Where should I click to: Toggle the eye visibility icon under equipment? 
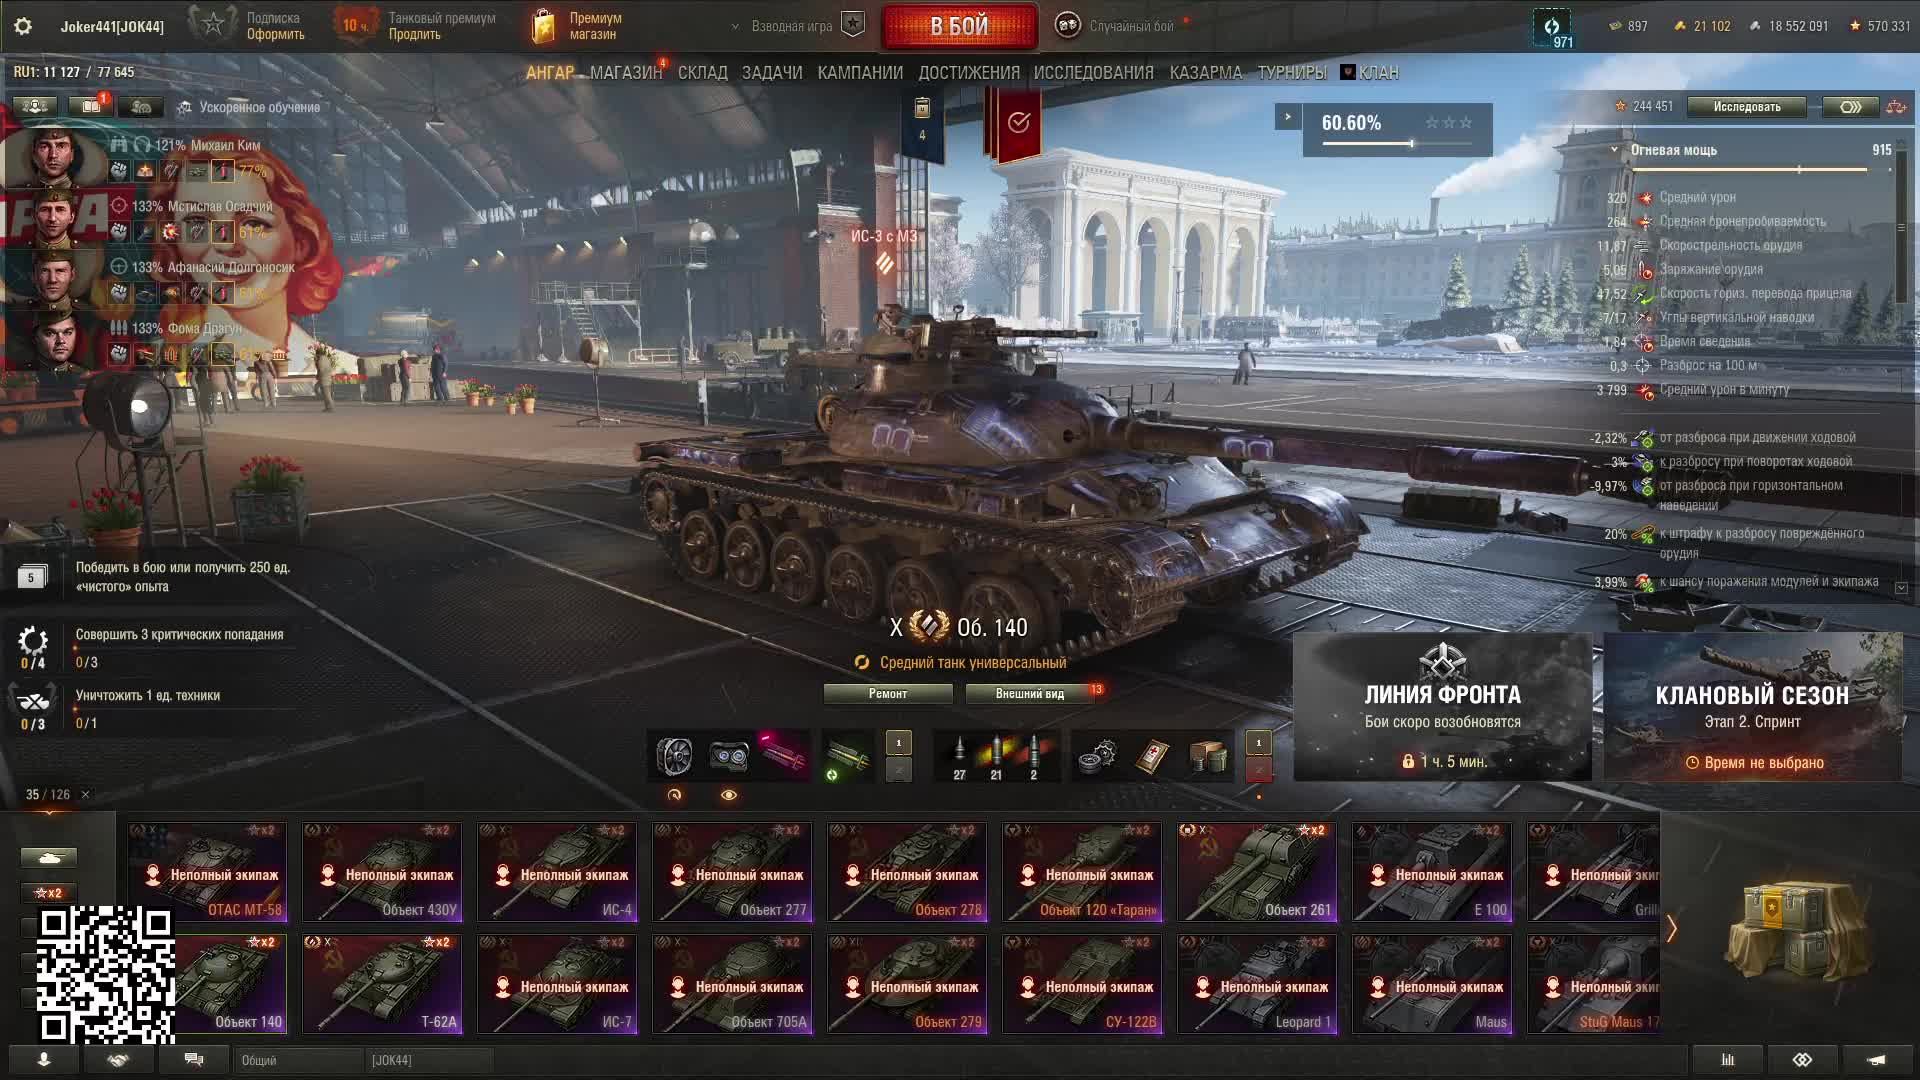(x=729, y=795)
